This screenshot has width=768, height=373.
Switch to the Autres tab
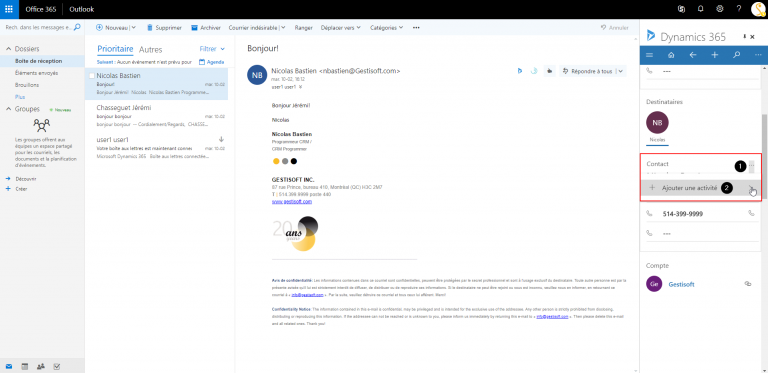pyautogui.click(x=150, y=49)
